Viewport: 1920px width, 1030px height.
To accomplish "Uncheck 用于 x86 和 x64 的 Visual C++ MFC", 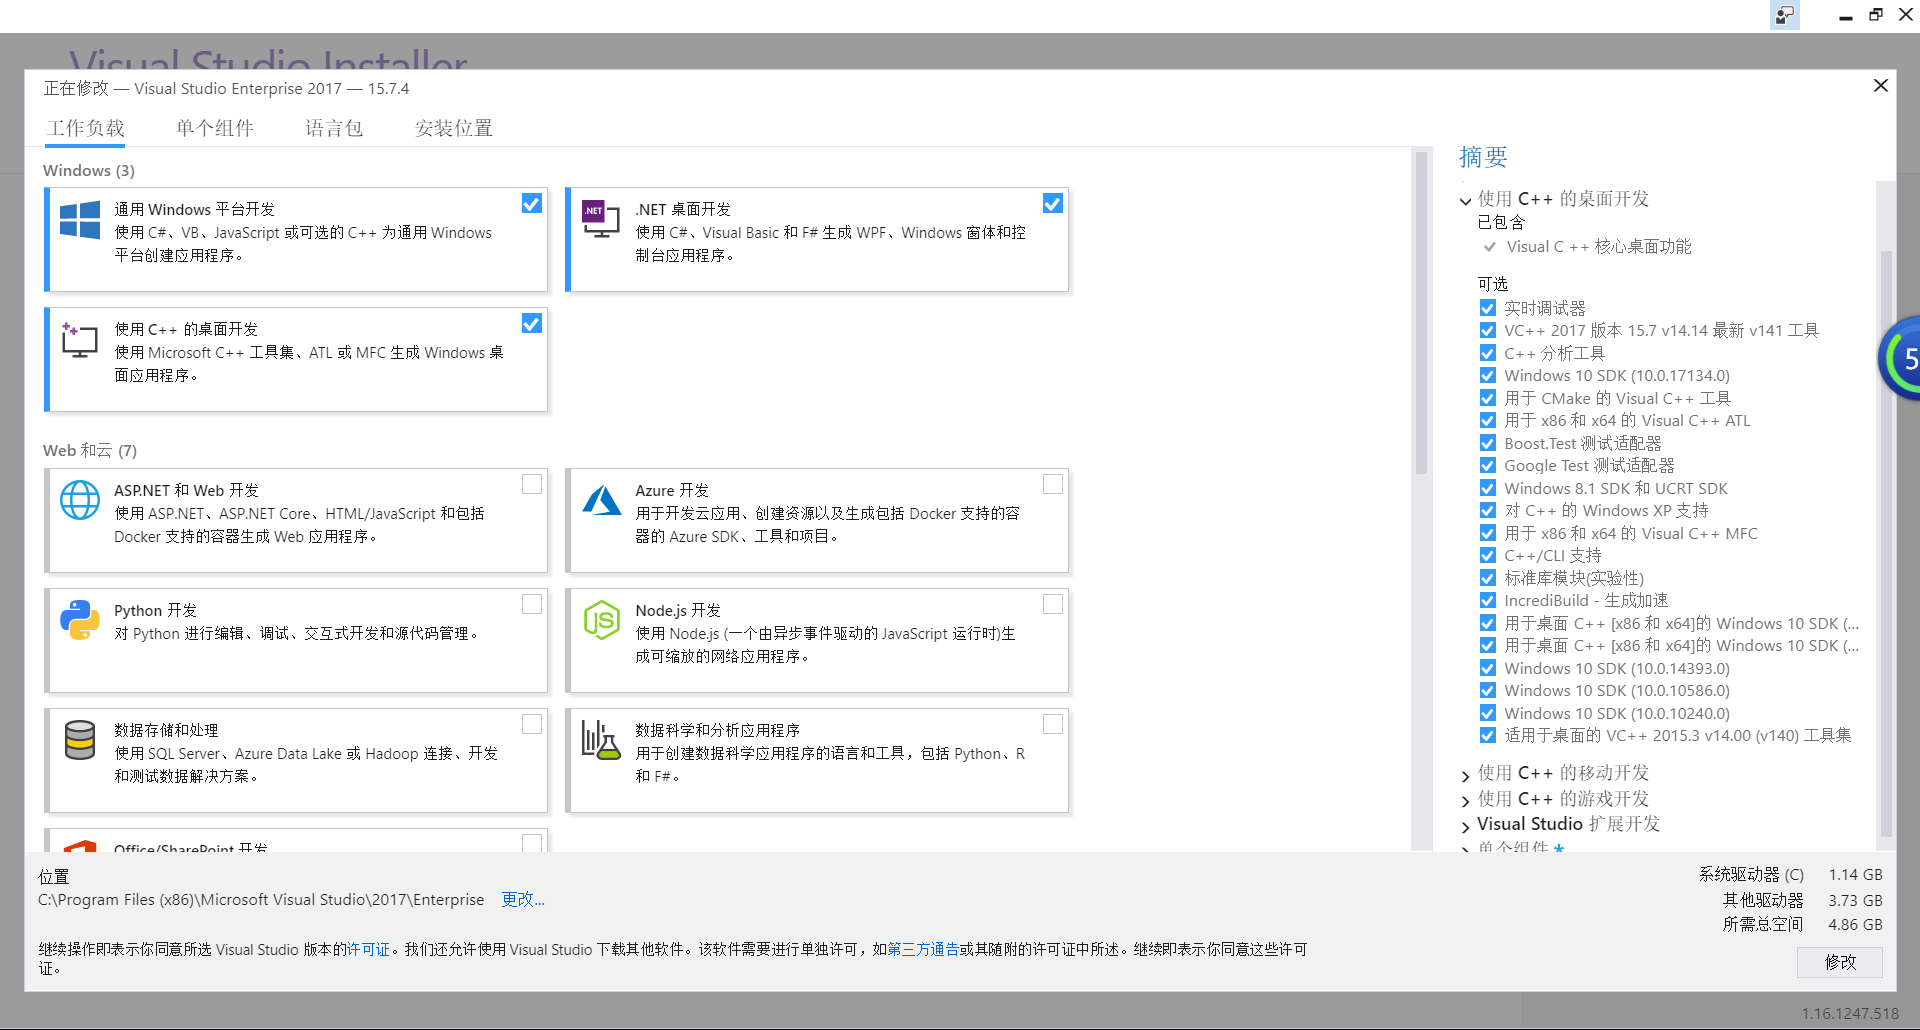I will (1488, 533).
